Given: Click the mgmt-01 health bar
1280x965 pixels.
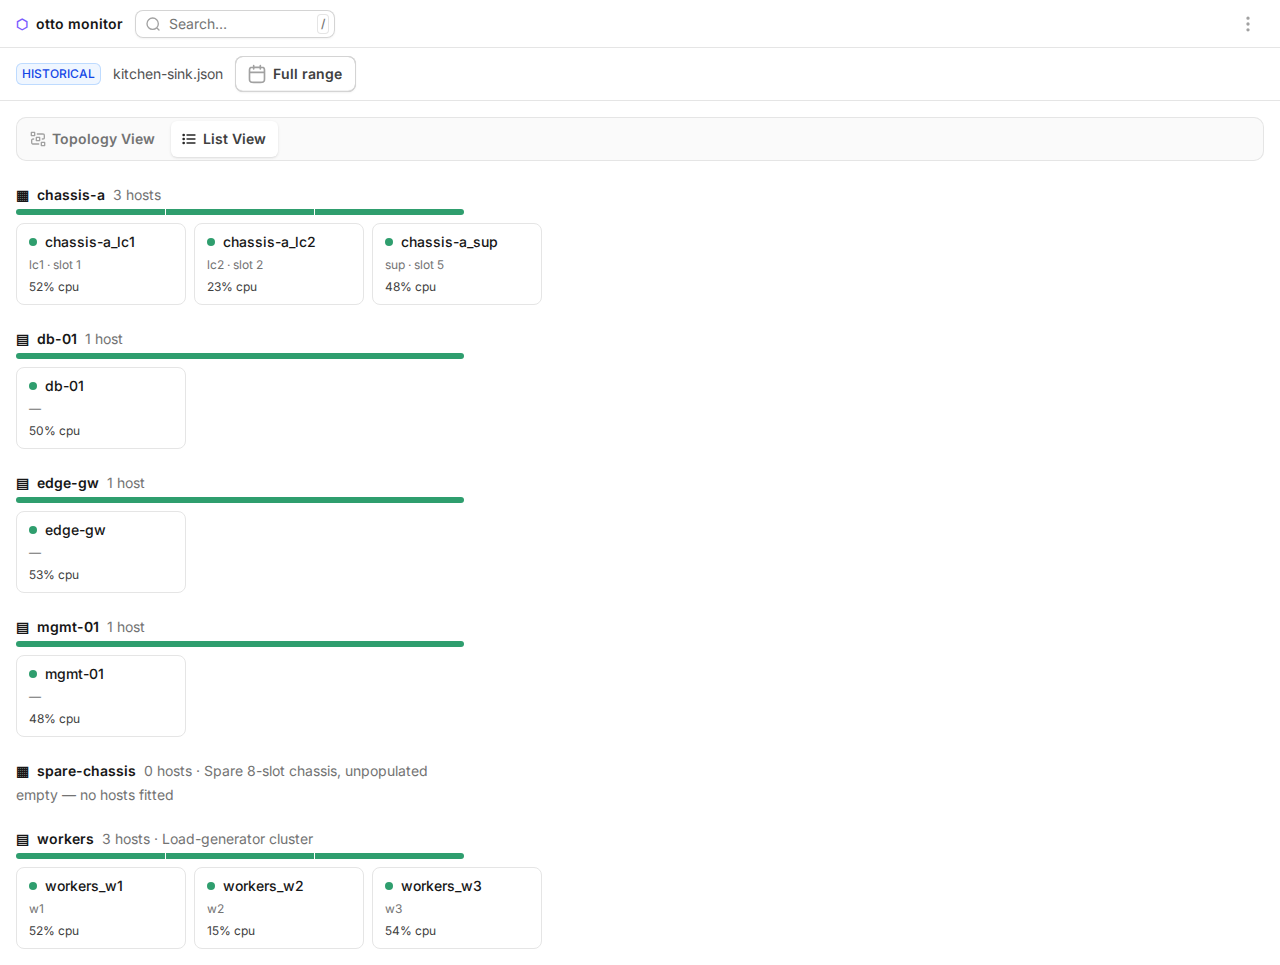Looking at the screenshot, I should point(240,644).
